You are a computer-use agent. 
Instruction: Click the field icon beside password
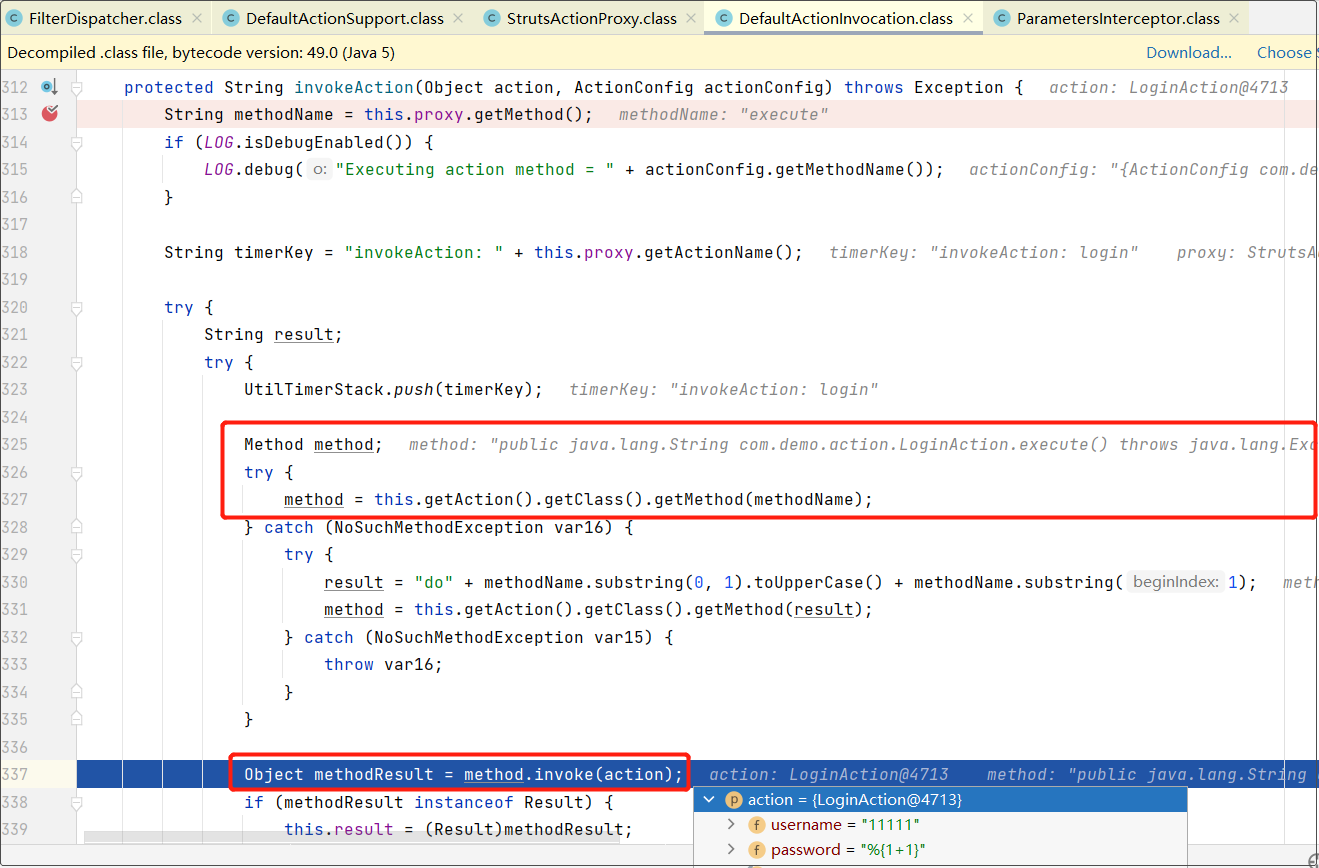pos(756,850)
